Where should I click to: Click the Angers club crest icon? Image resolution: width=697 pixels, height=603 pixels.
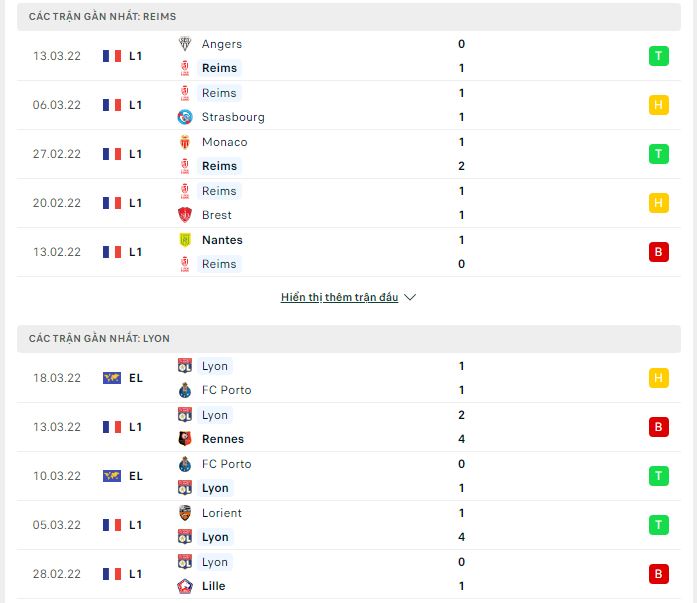pyautogui.click(x=185, y=44)
